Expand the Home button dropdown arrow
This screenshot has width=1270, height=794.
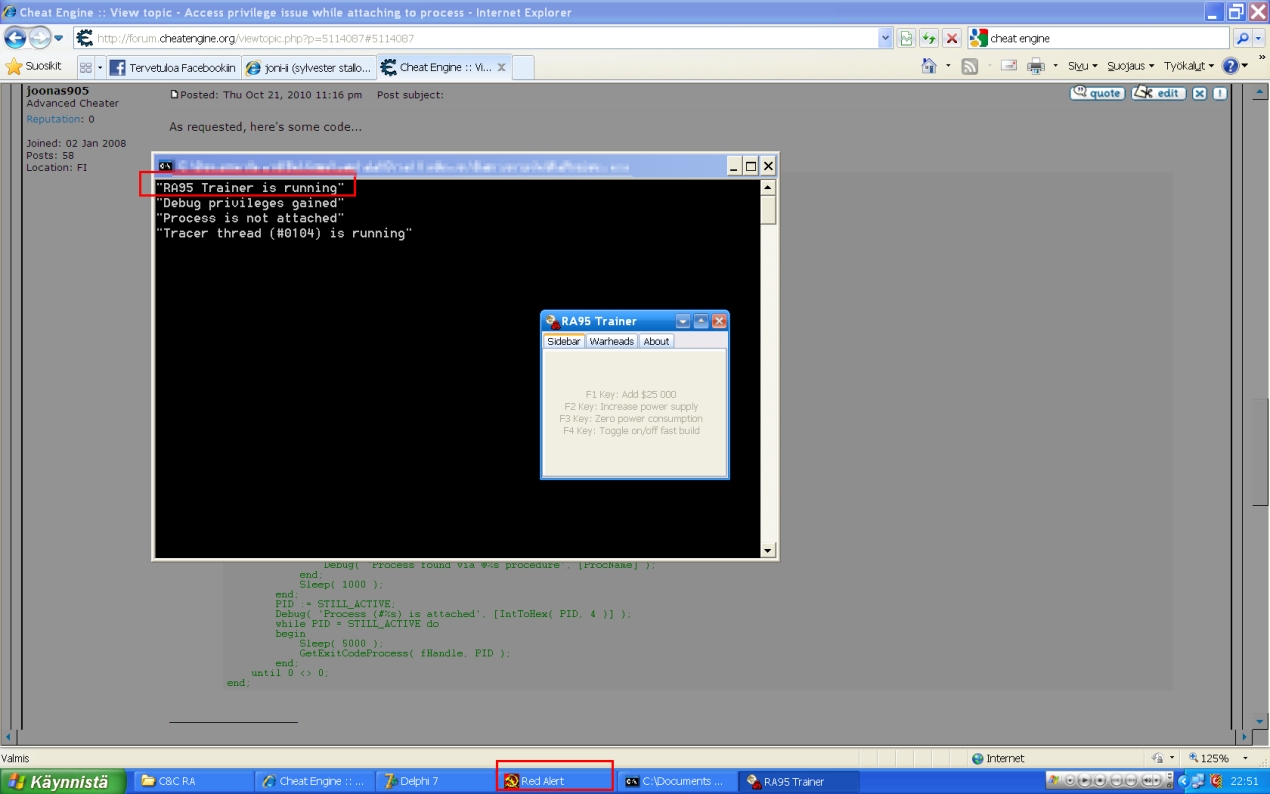coord(948,66)
